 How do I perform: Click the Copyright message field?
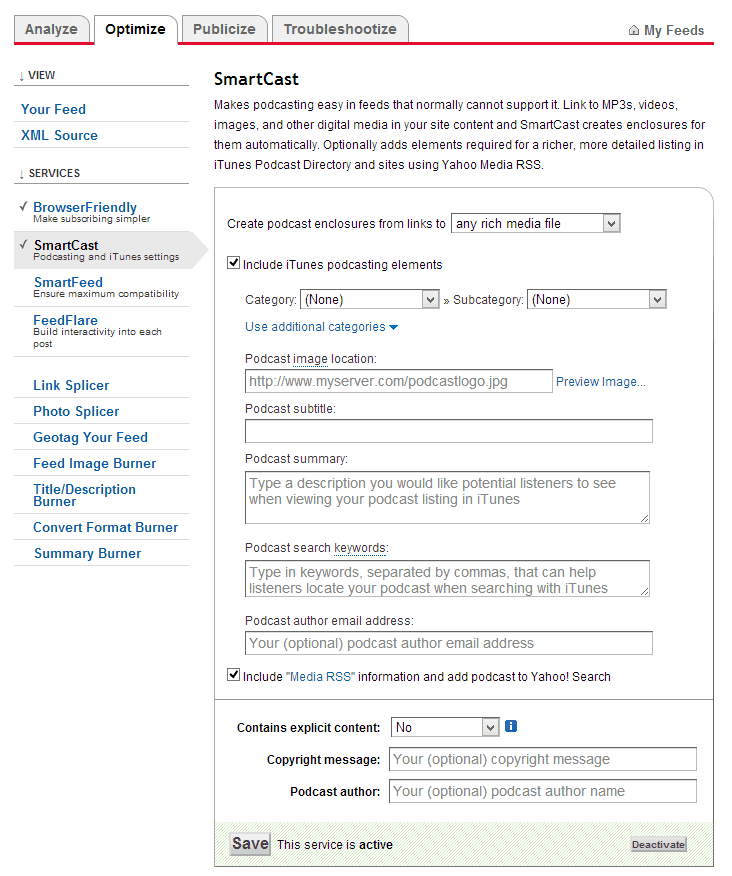(542, 759)
